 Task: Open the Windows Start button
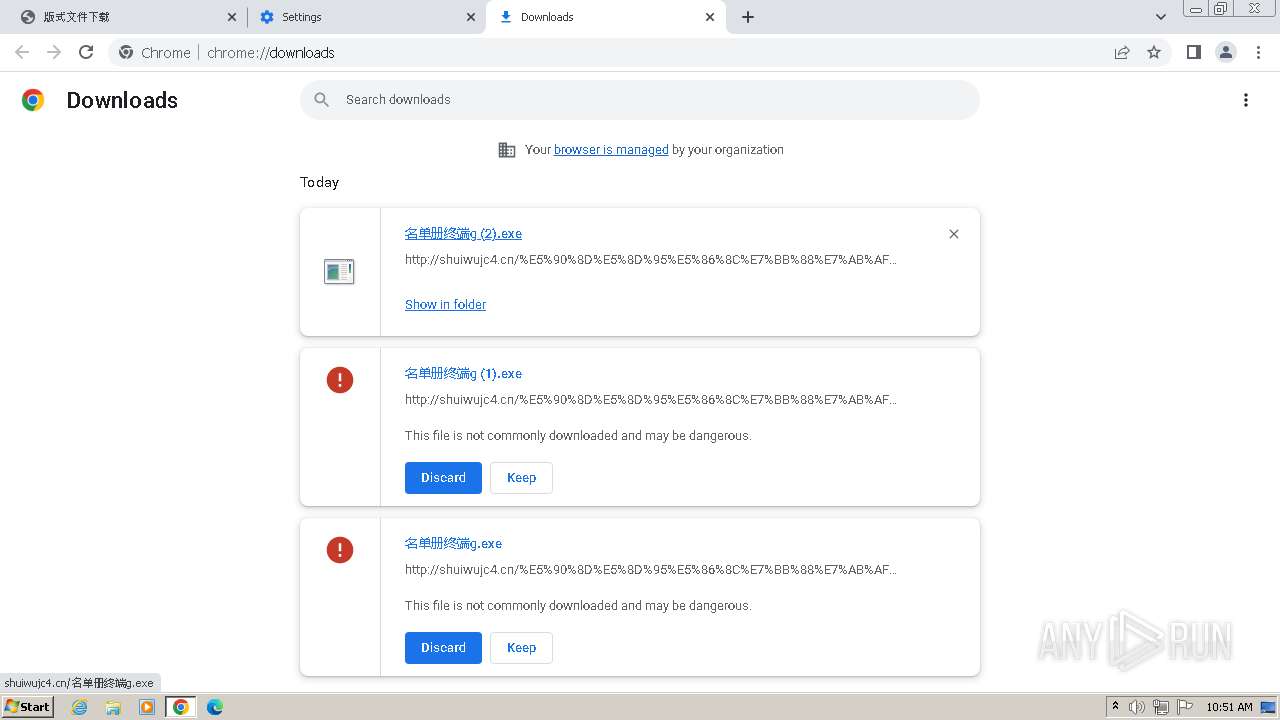[x=27, y=707]
